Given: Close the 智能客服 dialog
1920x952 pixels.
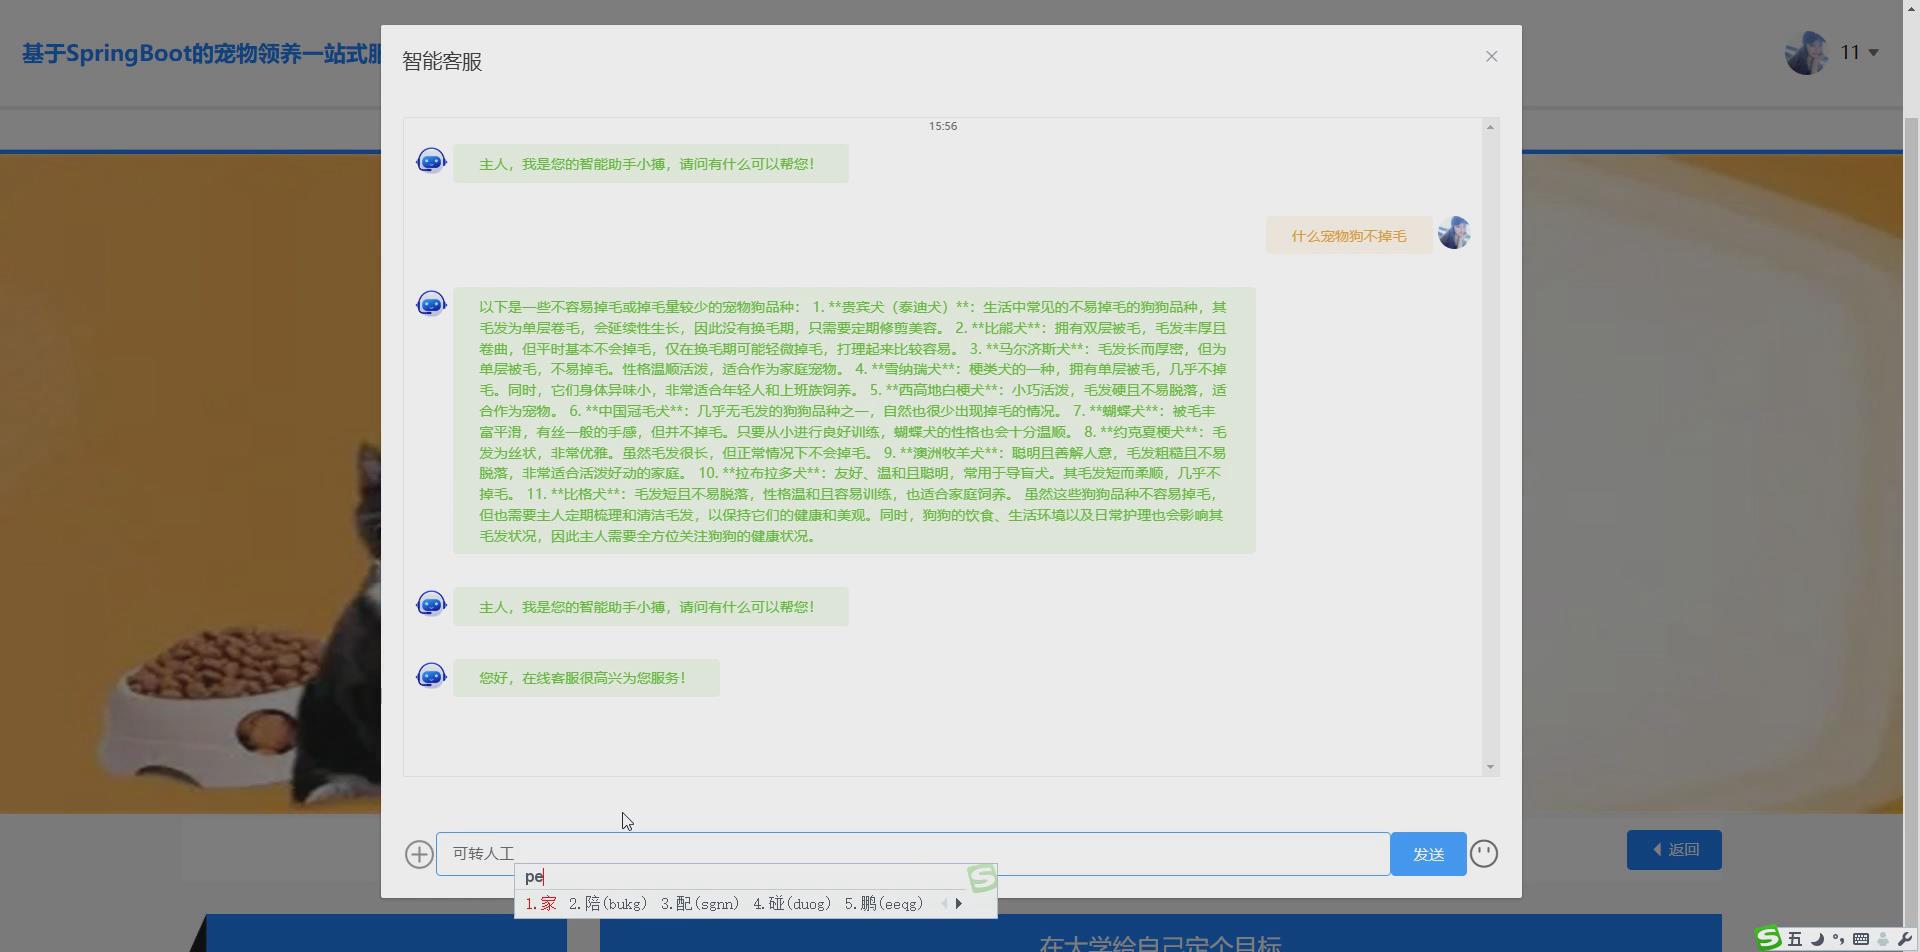Looking at the screenshot, I should (x=1492, y=56).
